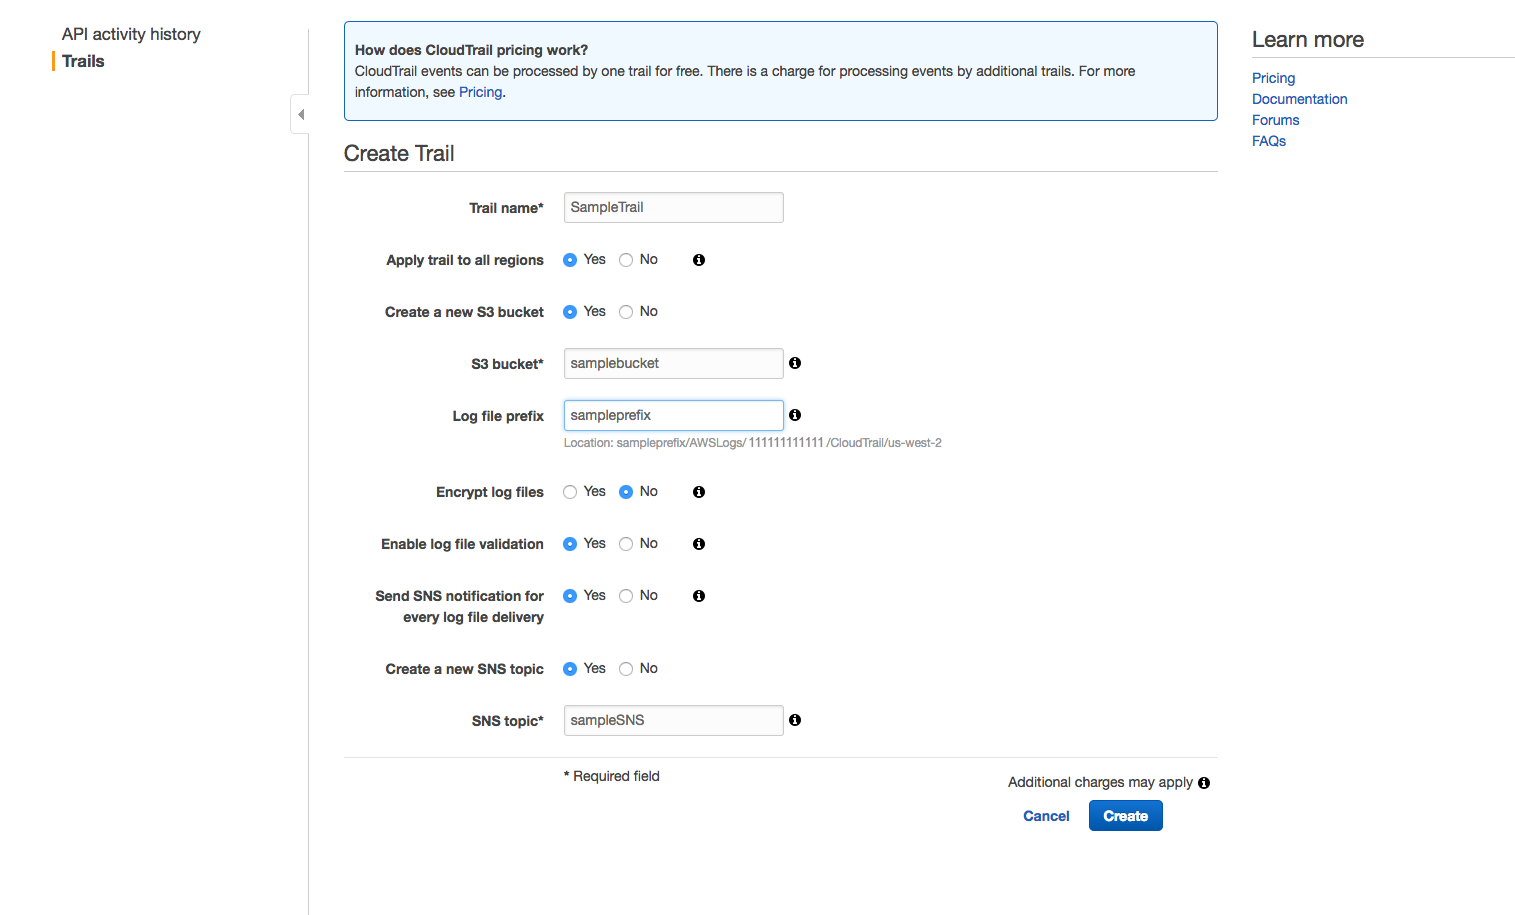Enable Yes for Encrypt log files

(569, 491)
